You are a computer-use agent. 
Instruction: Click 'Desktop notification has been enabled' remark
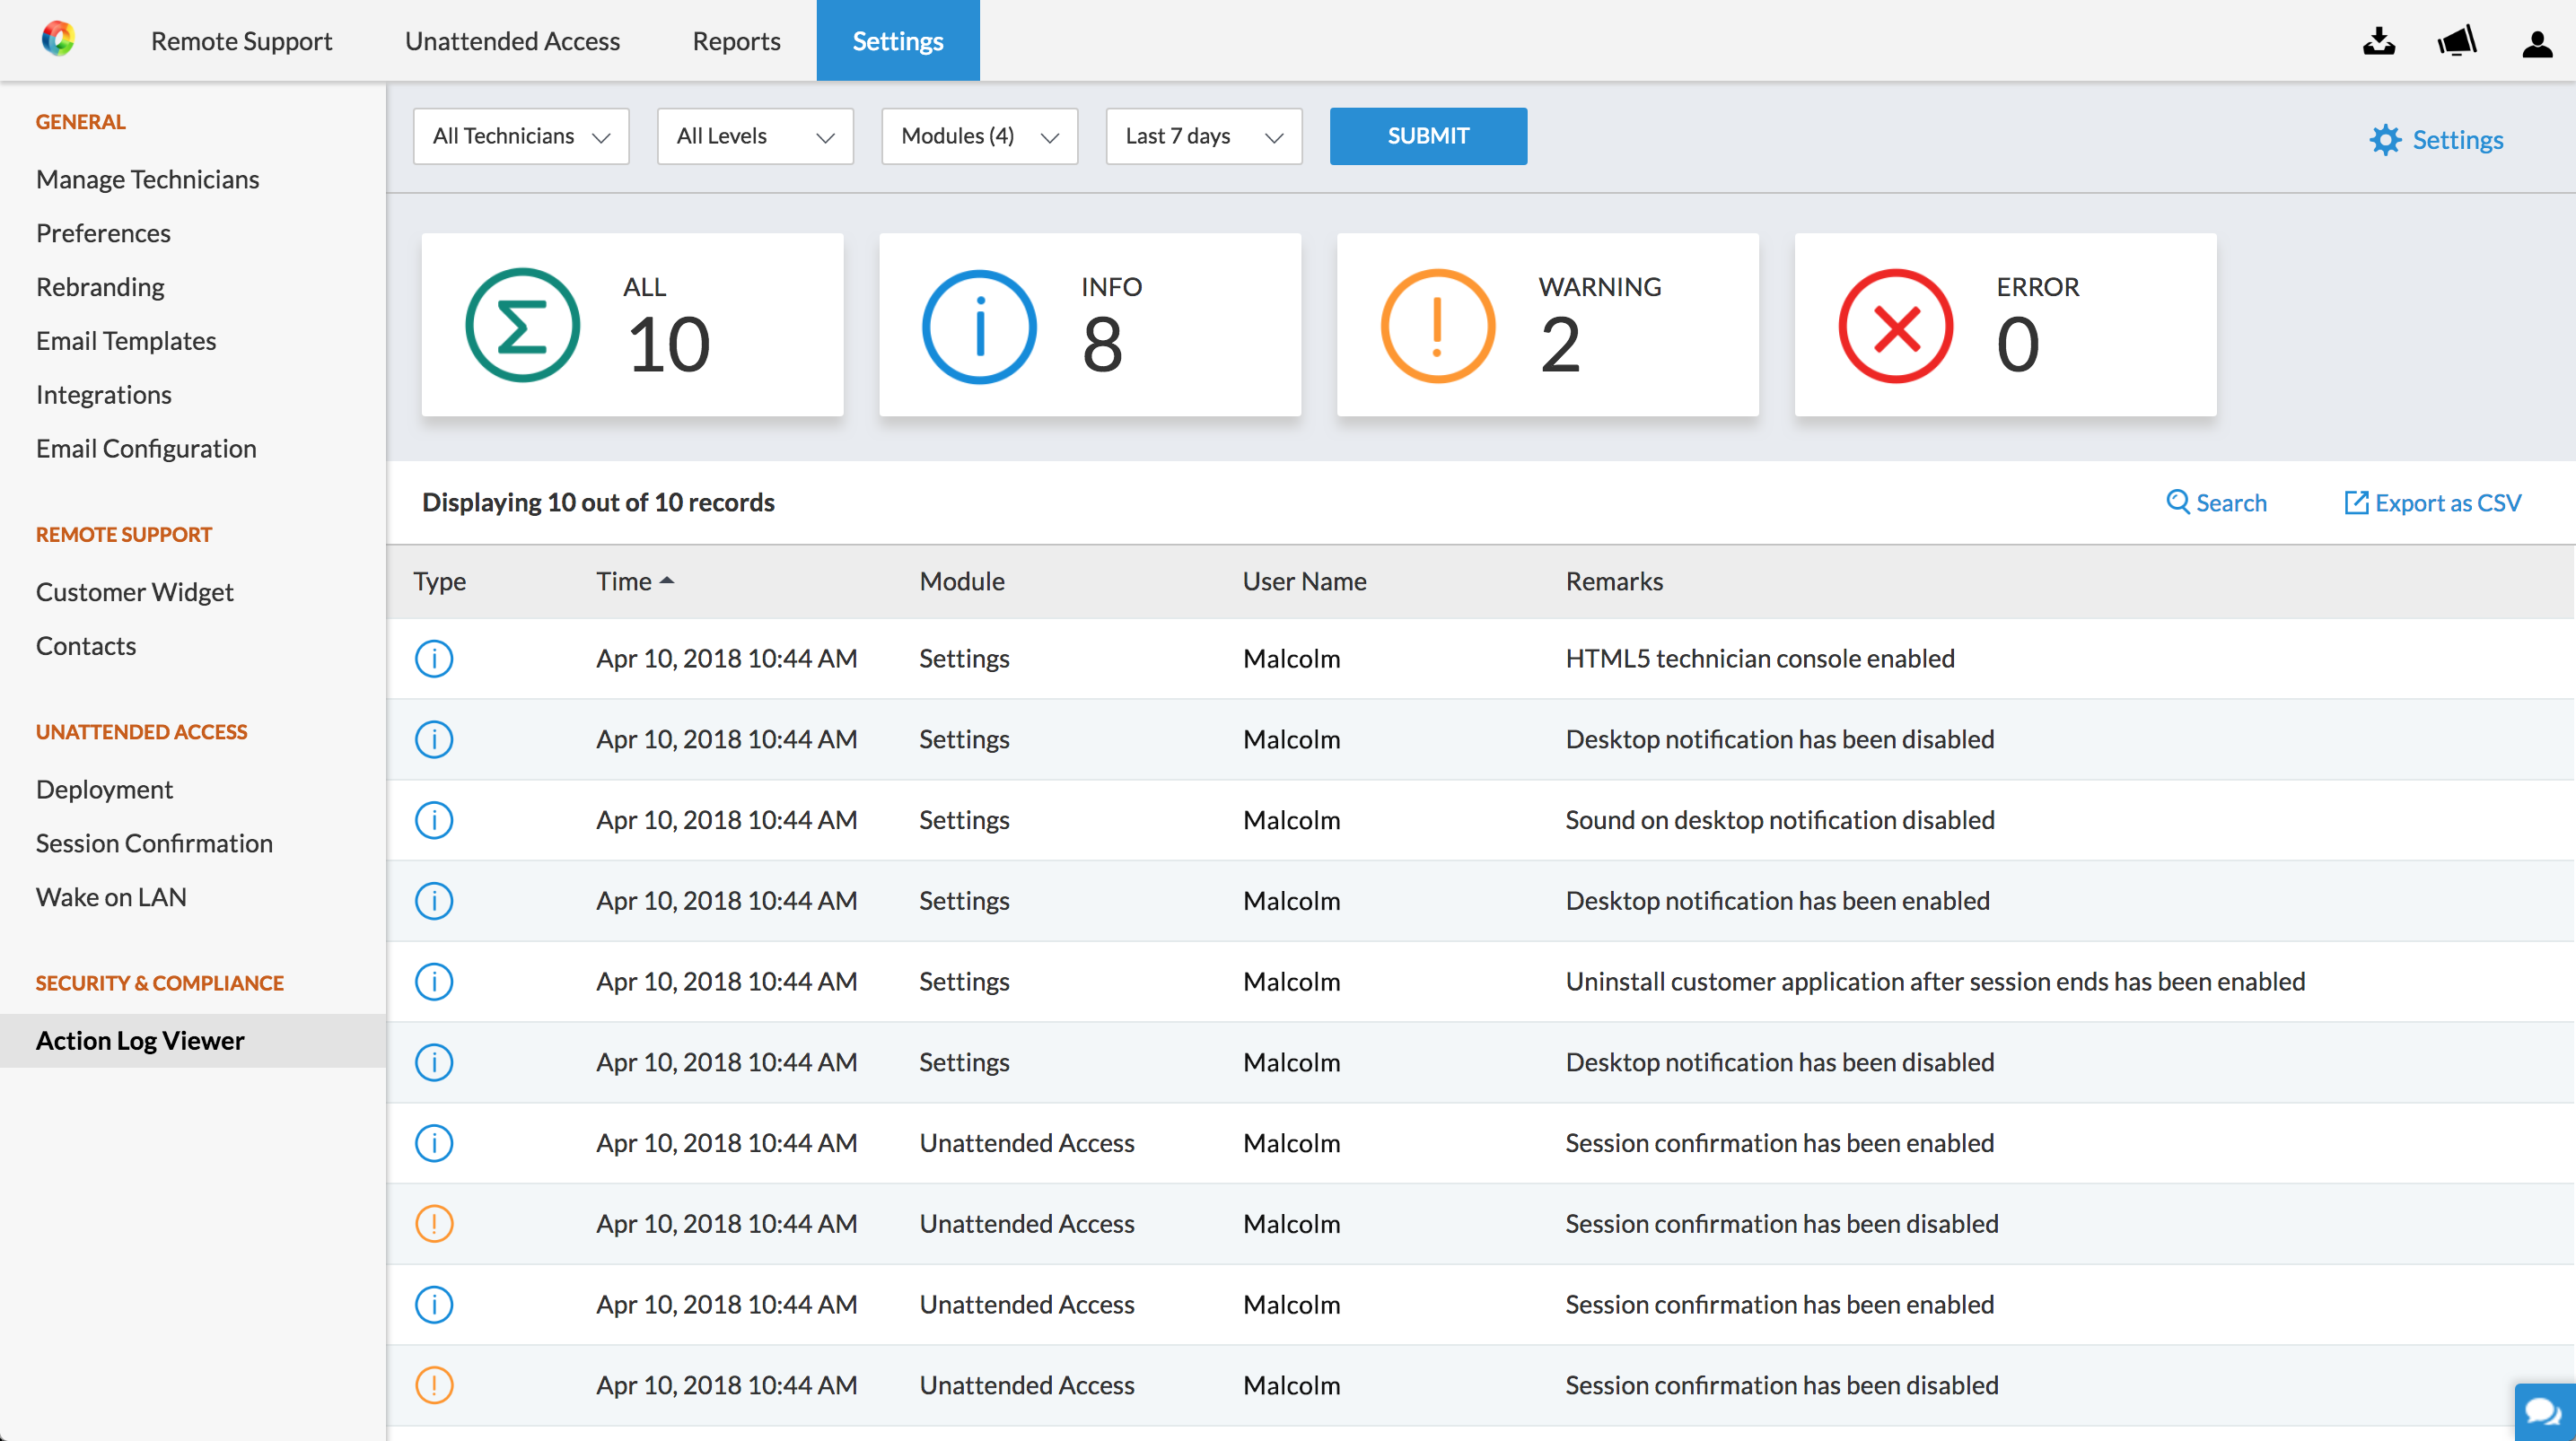(1777, 900)
